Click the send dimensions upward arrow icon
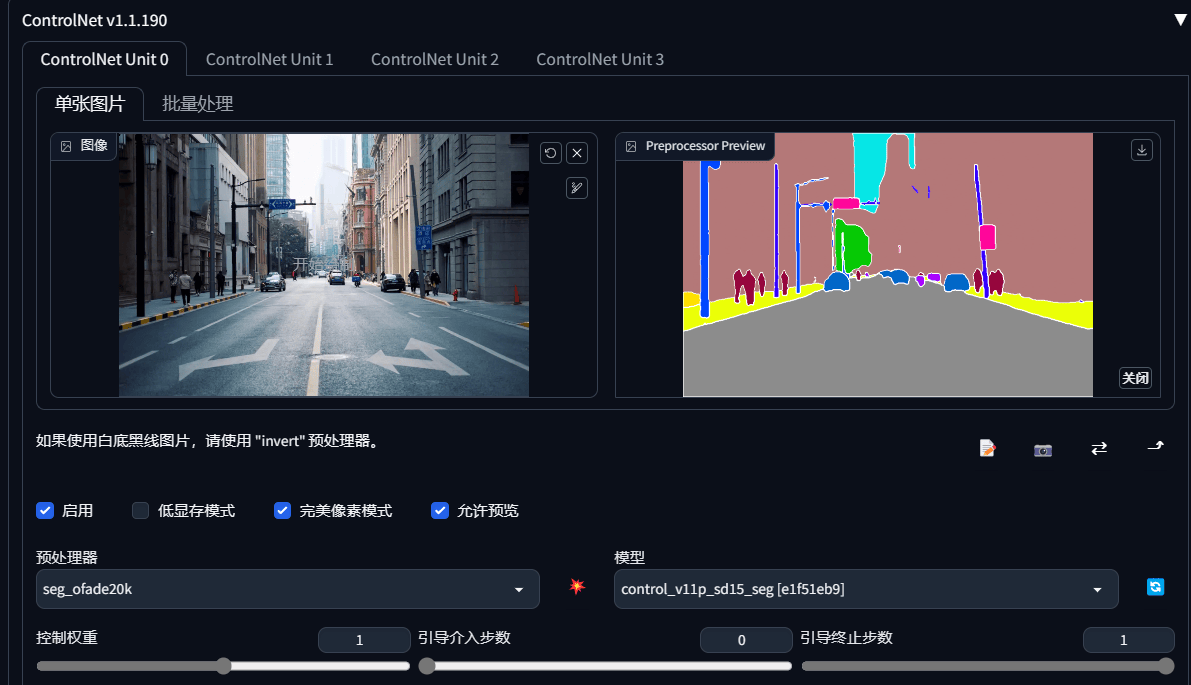This screenshot has height=685, width=1191. [1155, 447]
